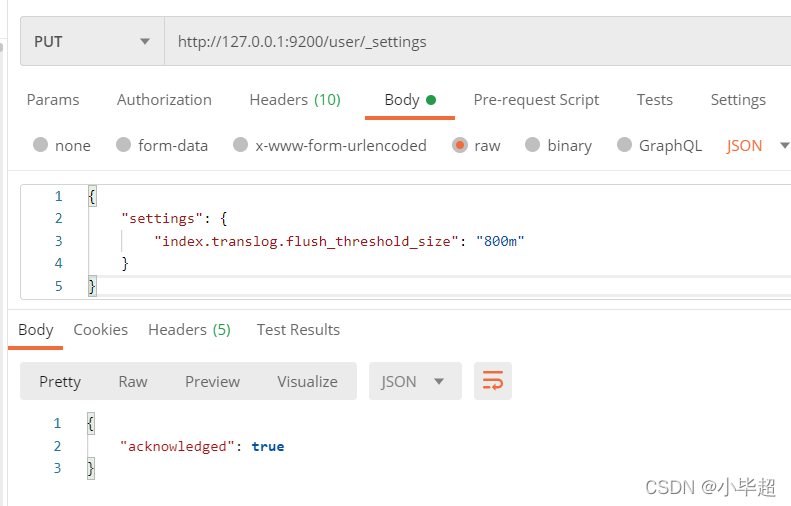791x506 pixels.
Task: View the Test Results tab
Action: pos(298,329)
